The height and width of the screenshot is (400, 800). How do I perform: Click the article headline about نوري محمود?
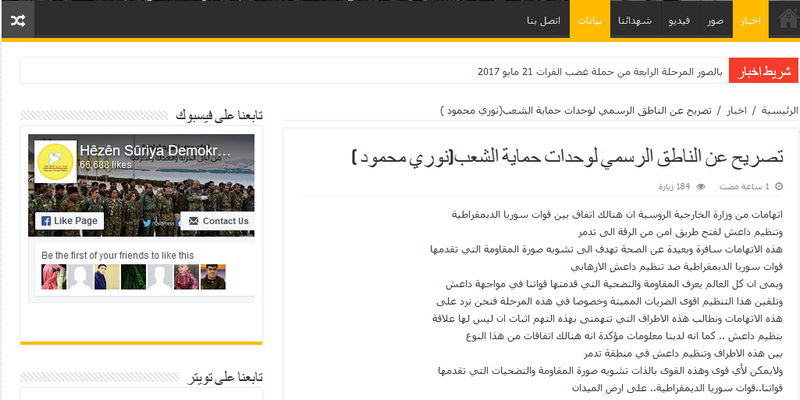(567, 158)
